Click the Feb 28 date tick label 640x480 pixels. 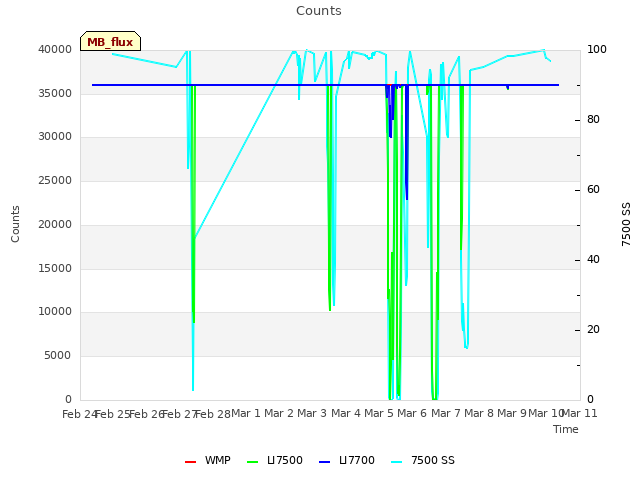(213, 414)
